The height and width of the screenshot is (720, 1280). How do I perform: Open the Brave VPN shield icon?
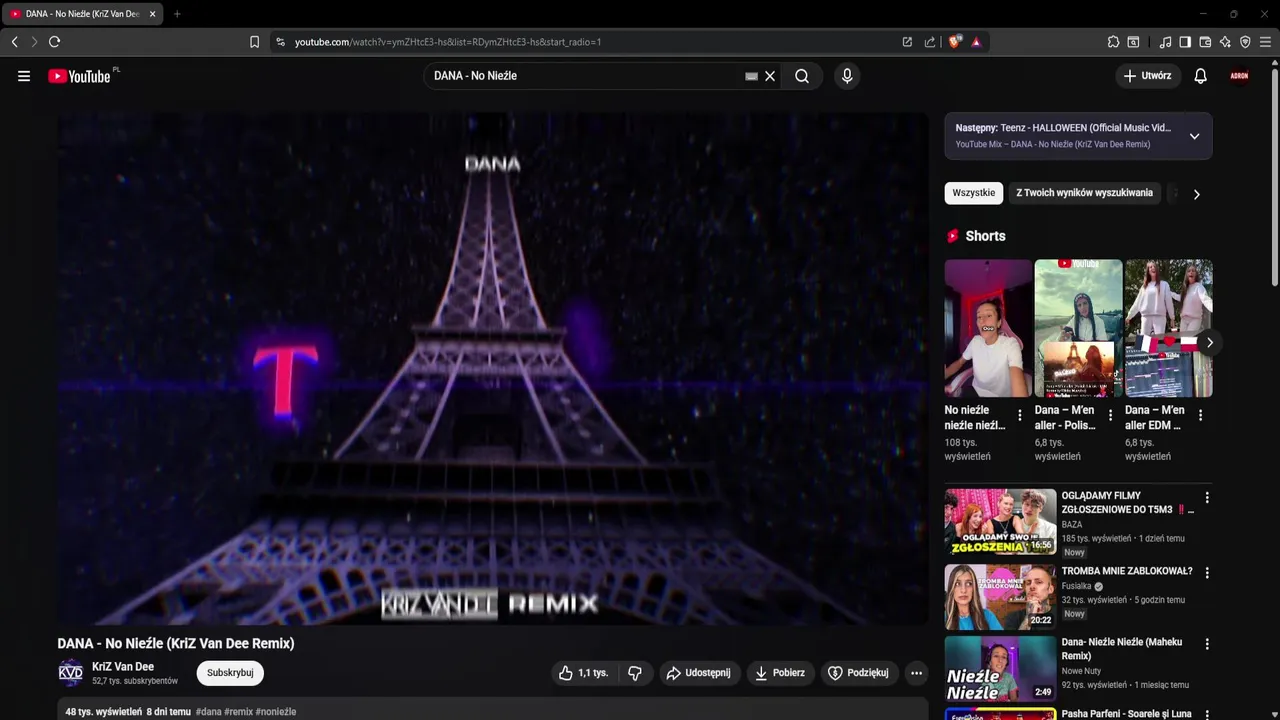[x=1245, y=42]
